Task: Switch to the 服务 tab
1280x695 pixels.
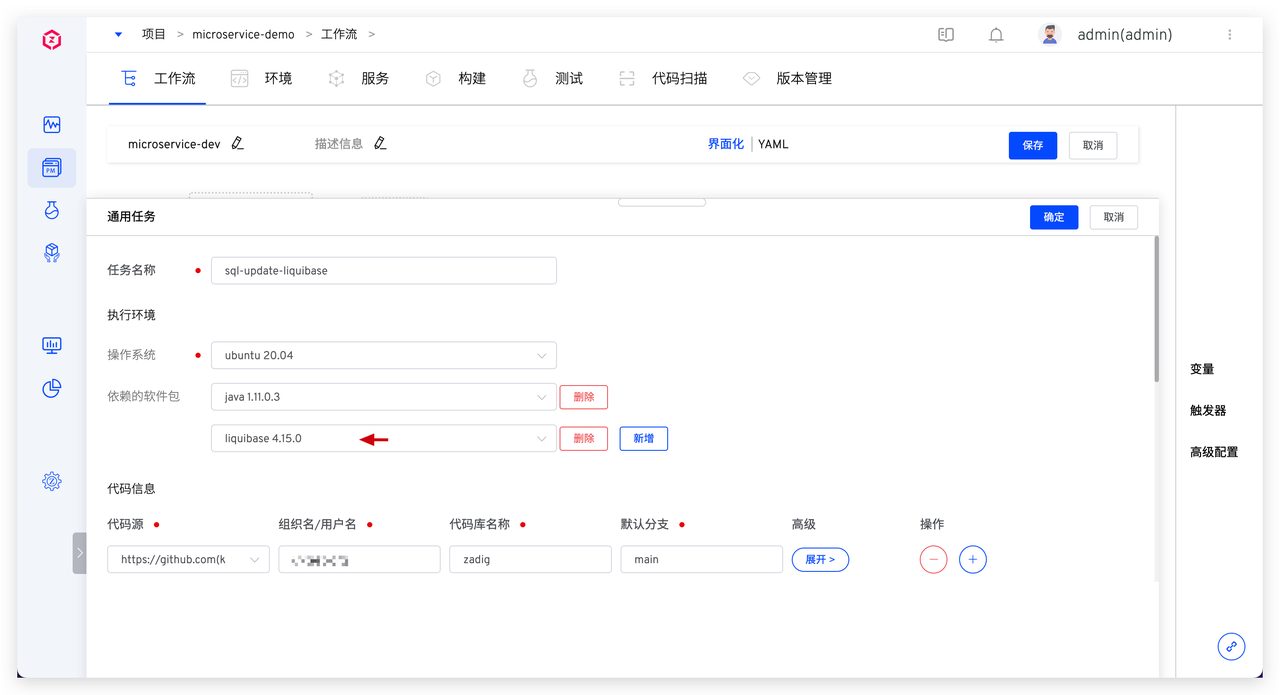Action: pyautogui.click(x=358, y=78)
